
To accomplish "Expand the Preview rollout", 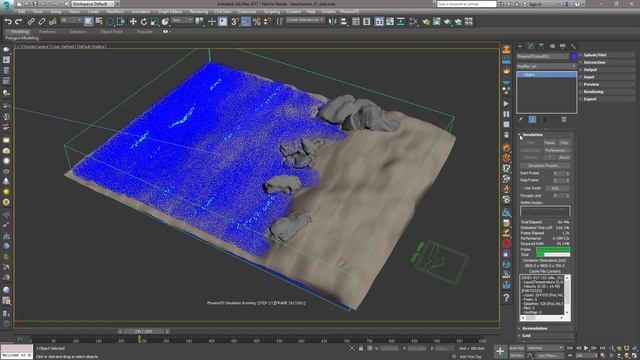I will pos(607,84).
